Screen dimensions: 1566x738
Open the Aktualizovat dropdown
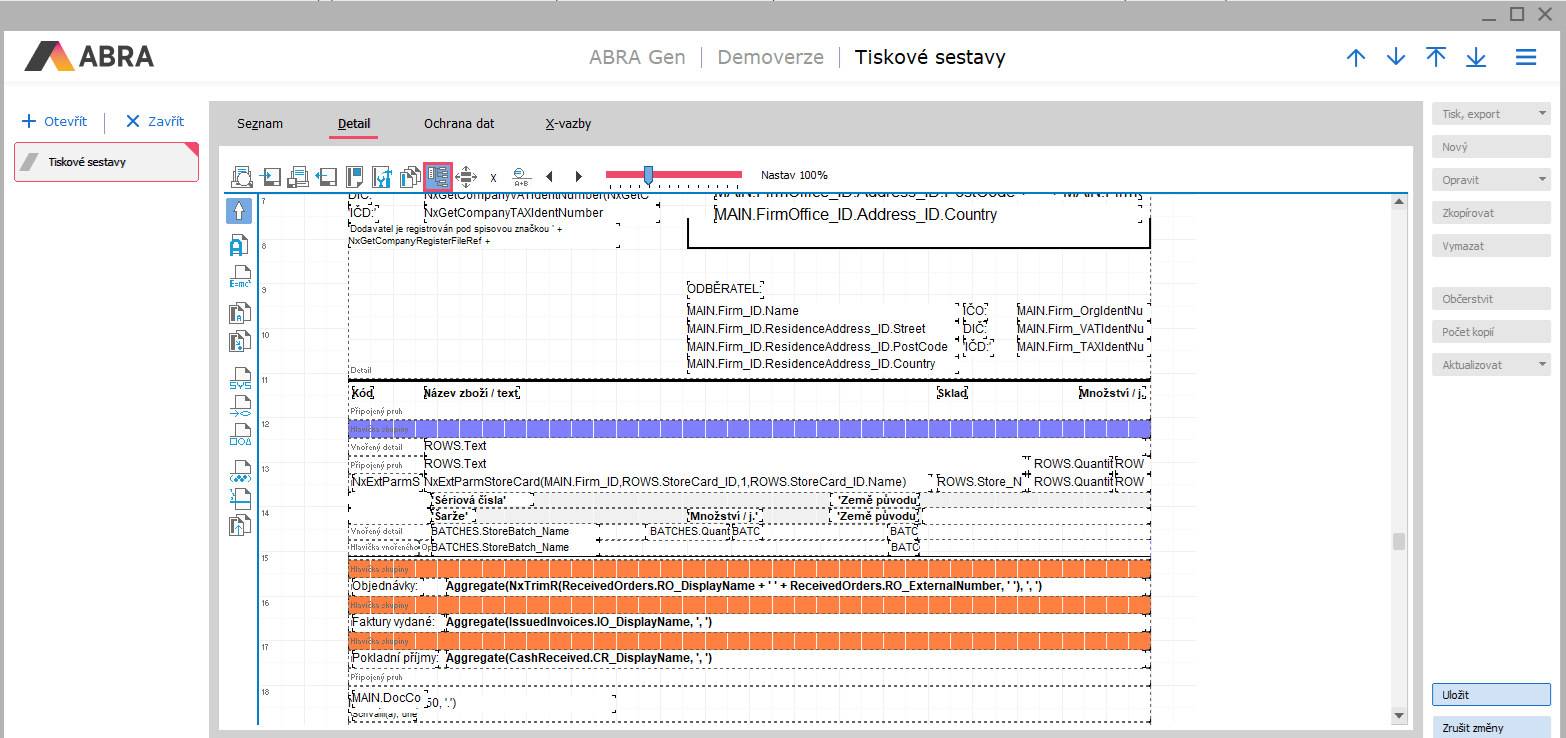pyautogui.click(x=1491, y=365)
